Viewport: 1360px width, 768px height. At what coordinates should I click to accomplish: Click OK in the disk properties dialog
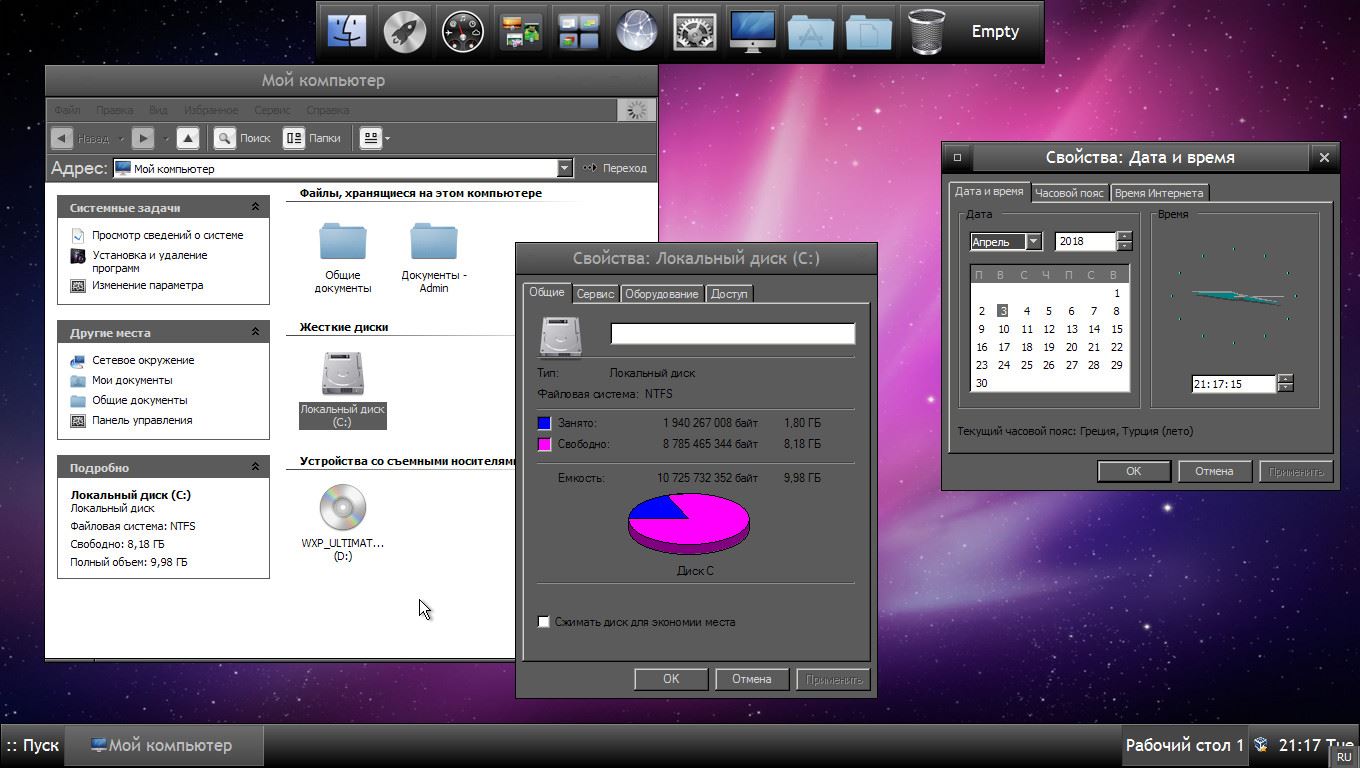coord(671,679)
